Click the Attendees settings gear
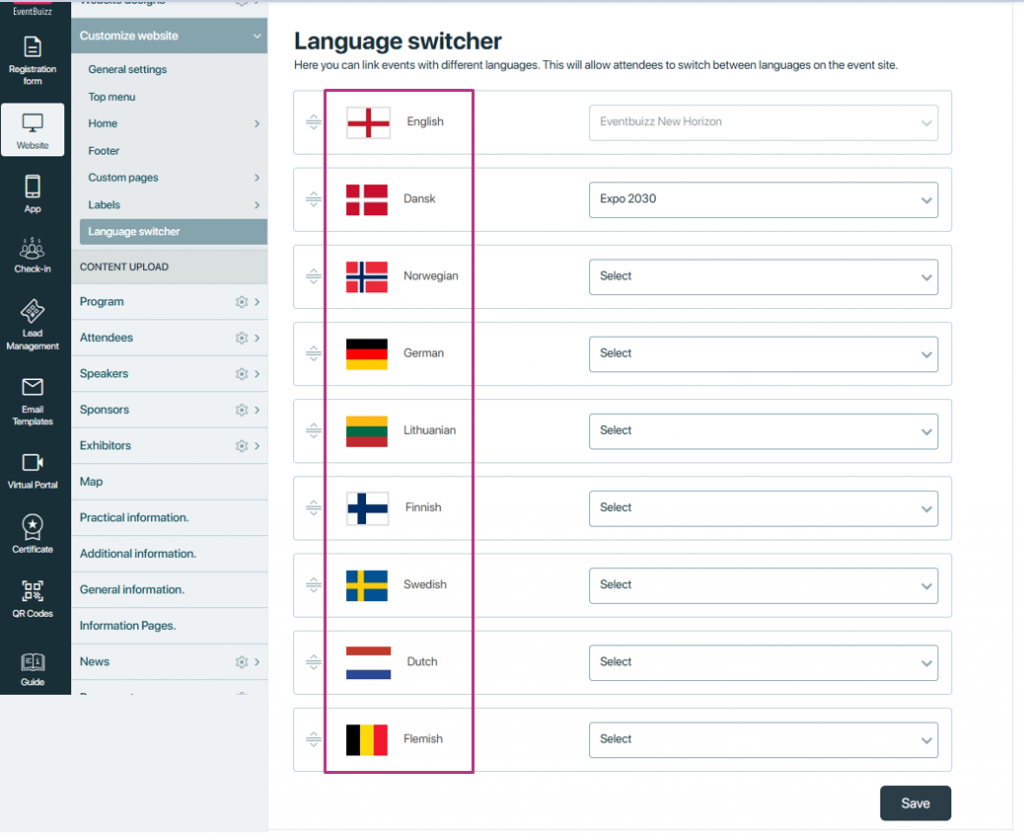The image size is (1024, 840). click(x=242, y=338)
